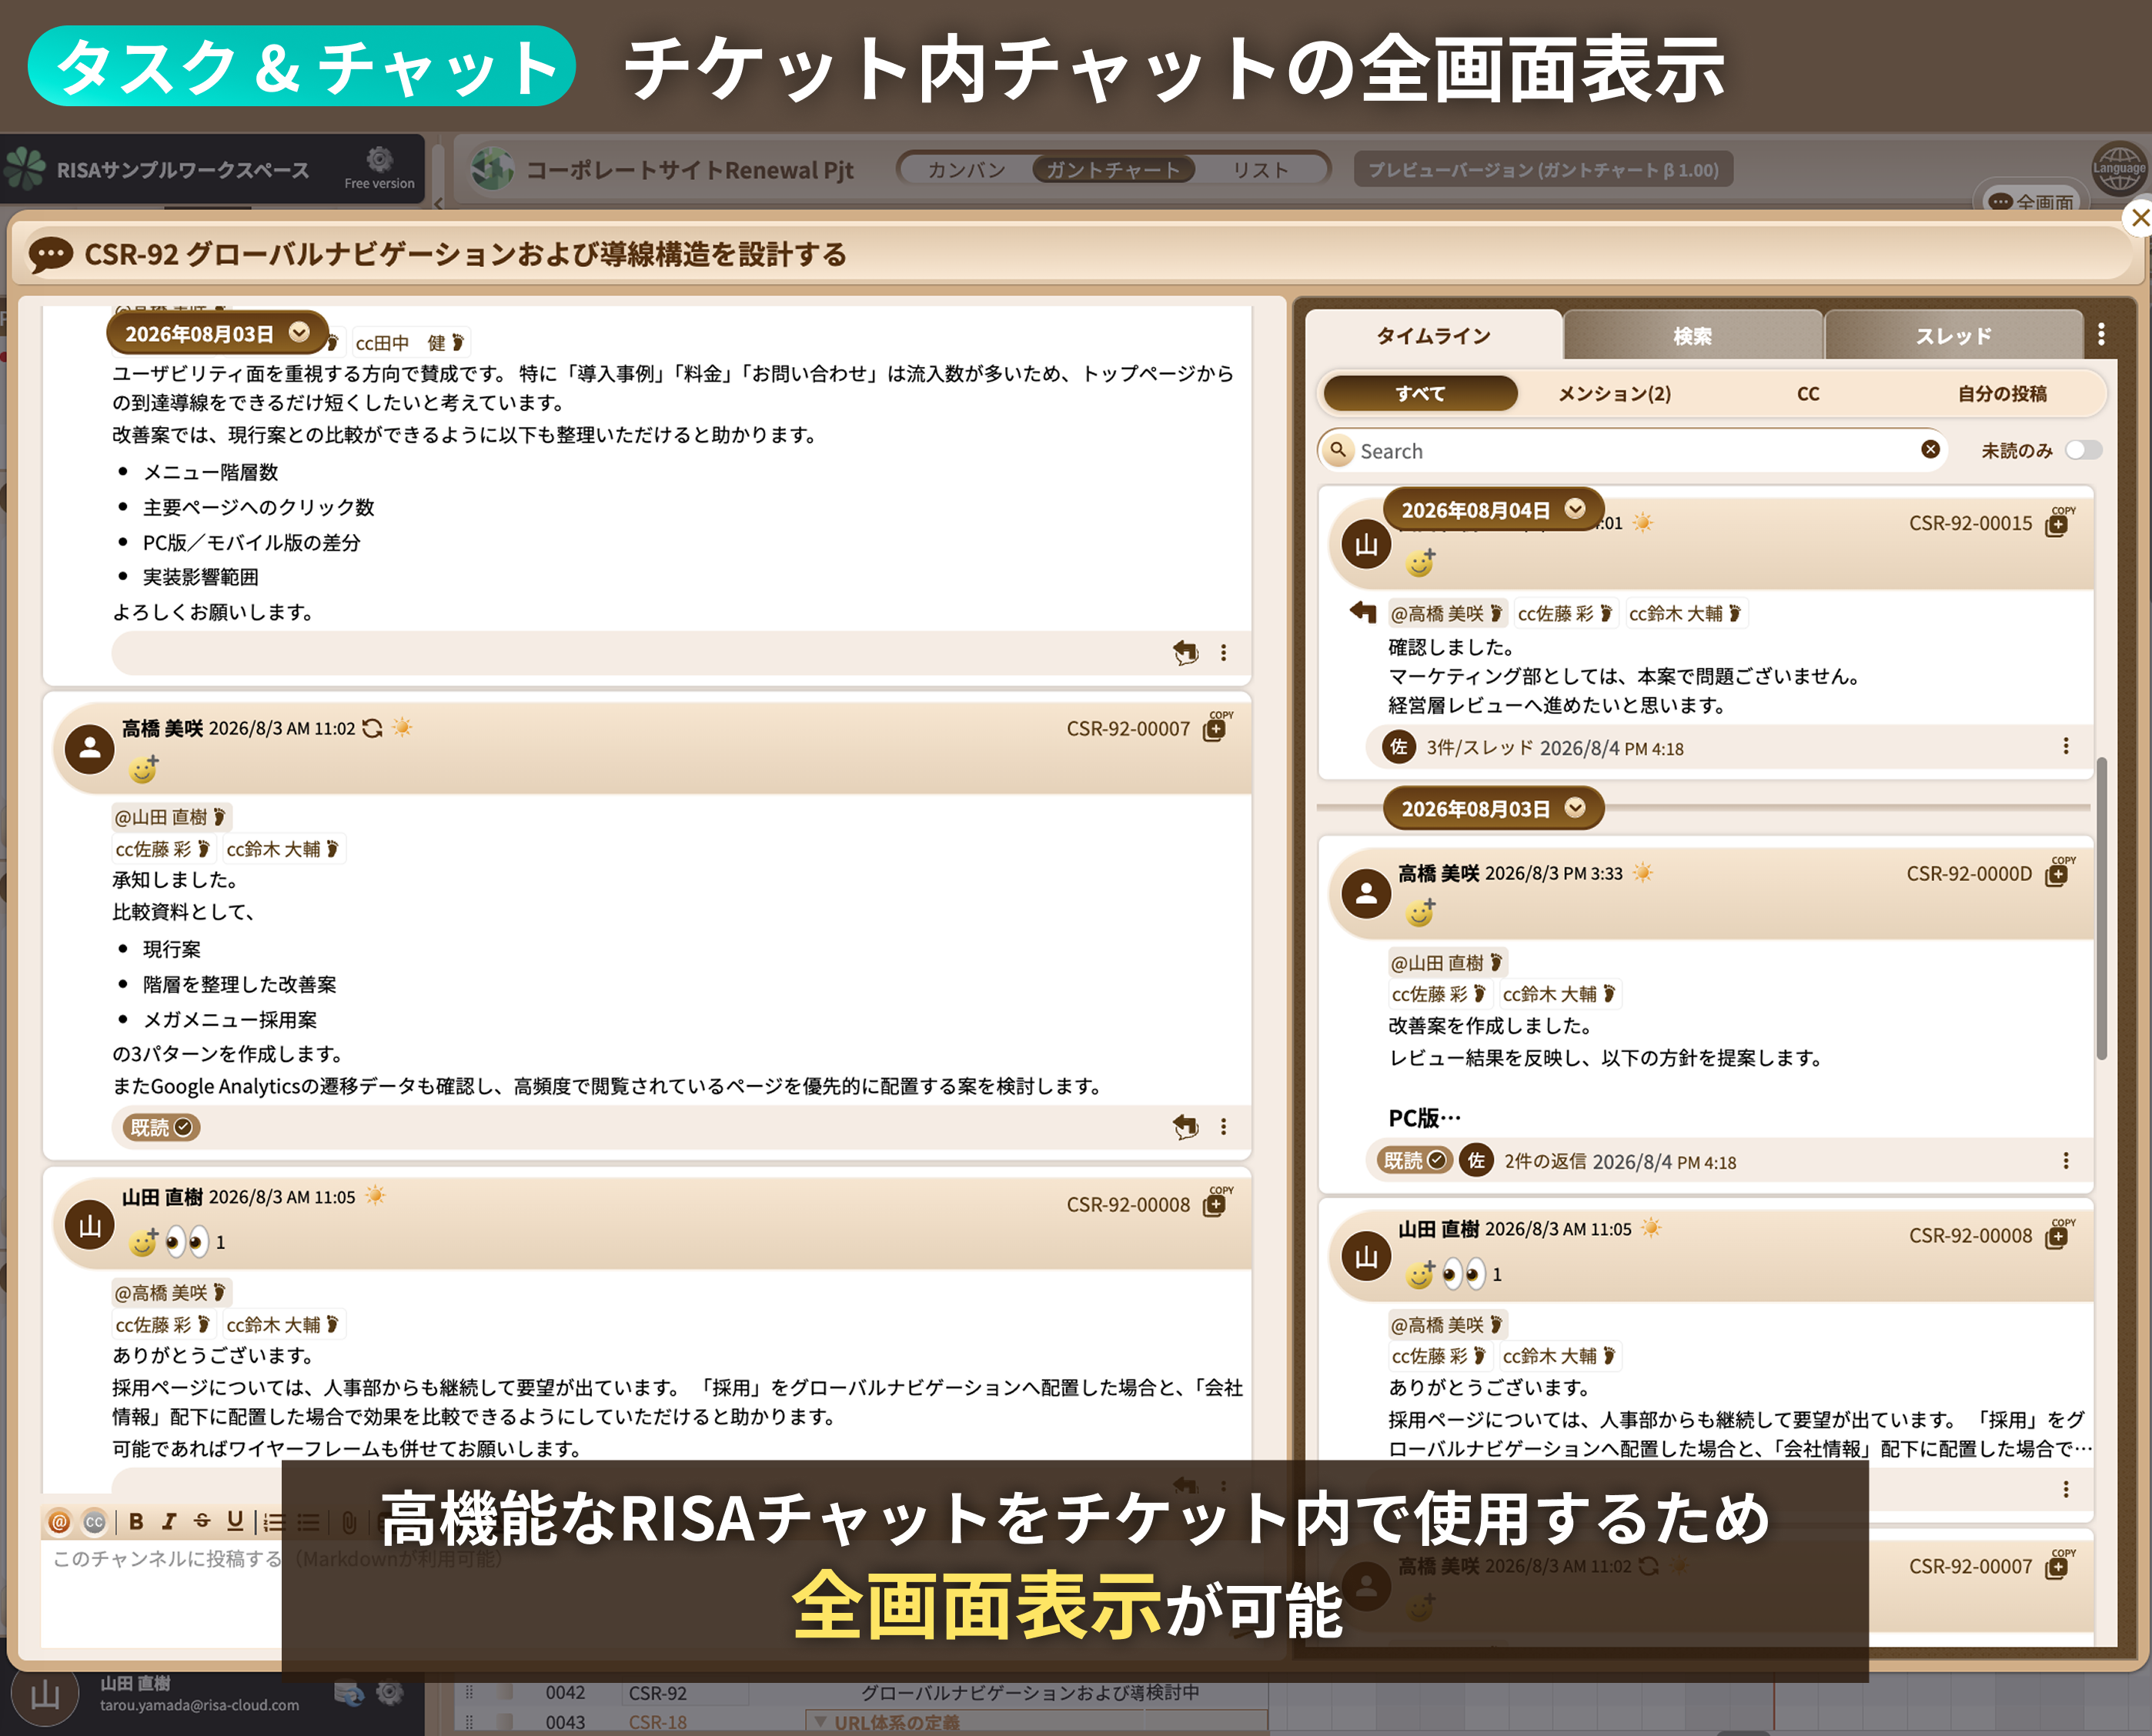Viewport: 2152px width, 1736px height.
Task: Reply to the message ending よろしくお願いします
Action: tap(1186, 653)
